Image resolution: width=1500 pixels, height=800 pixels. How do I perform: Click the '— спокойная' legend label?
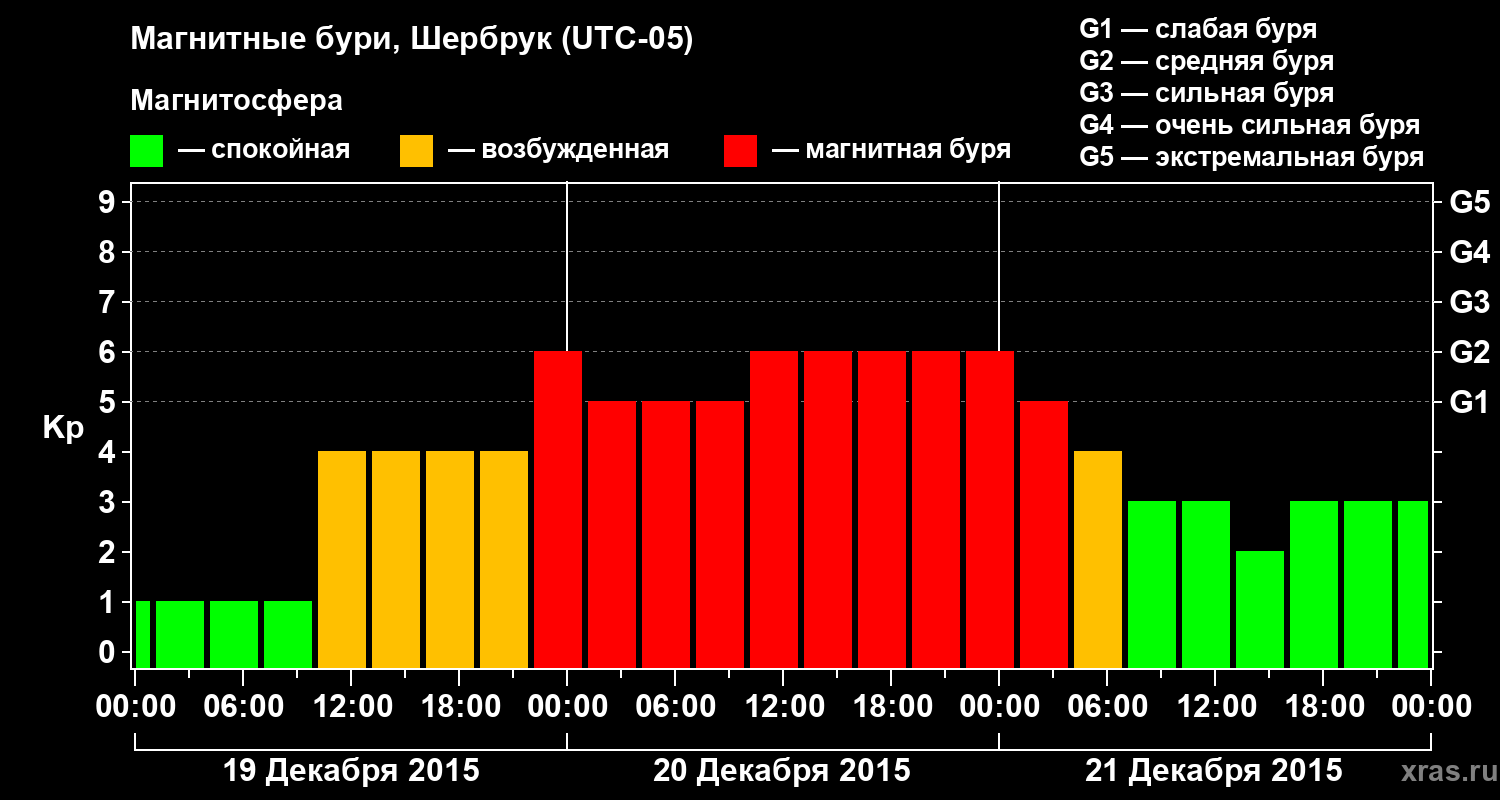click(264, 151)
